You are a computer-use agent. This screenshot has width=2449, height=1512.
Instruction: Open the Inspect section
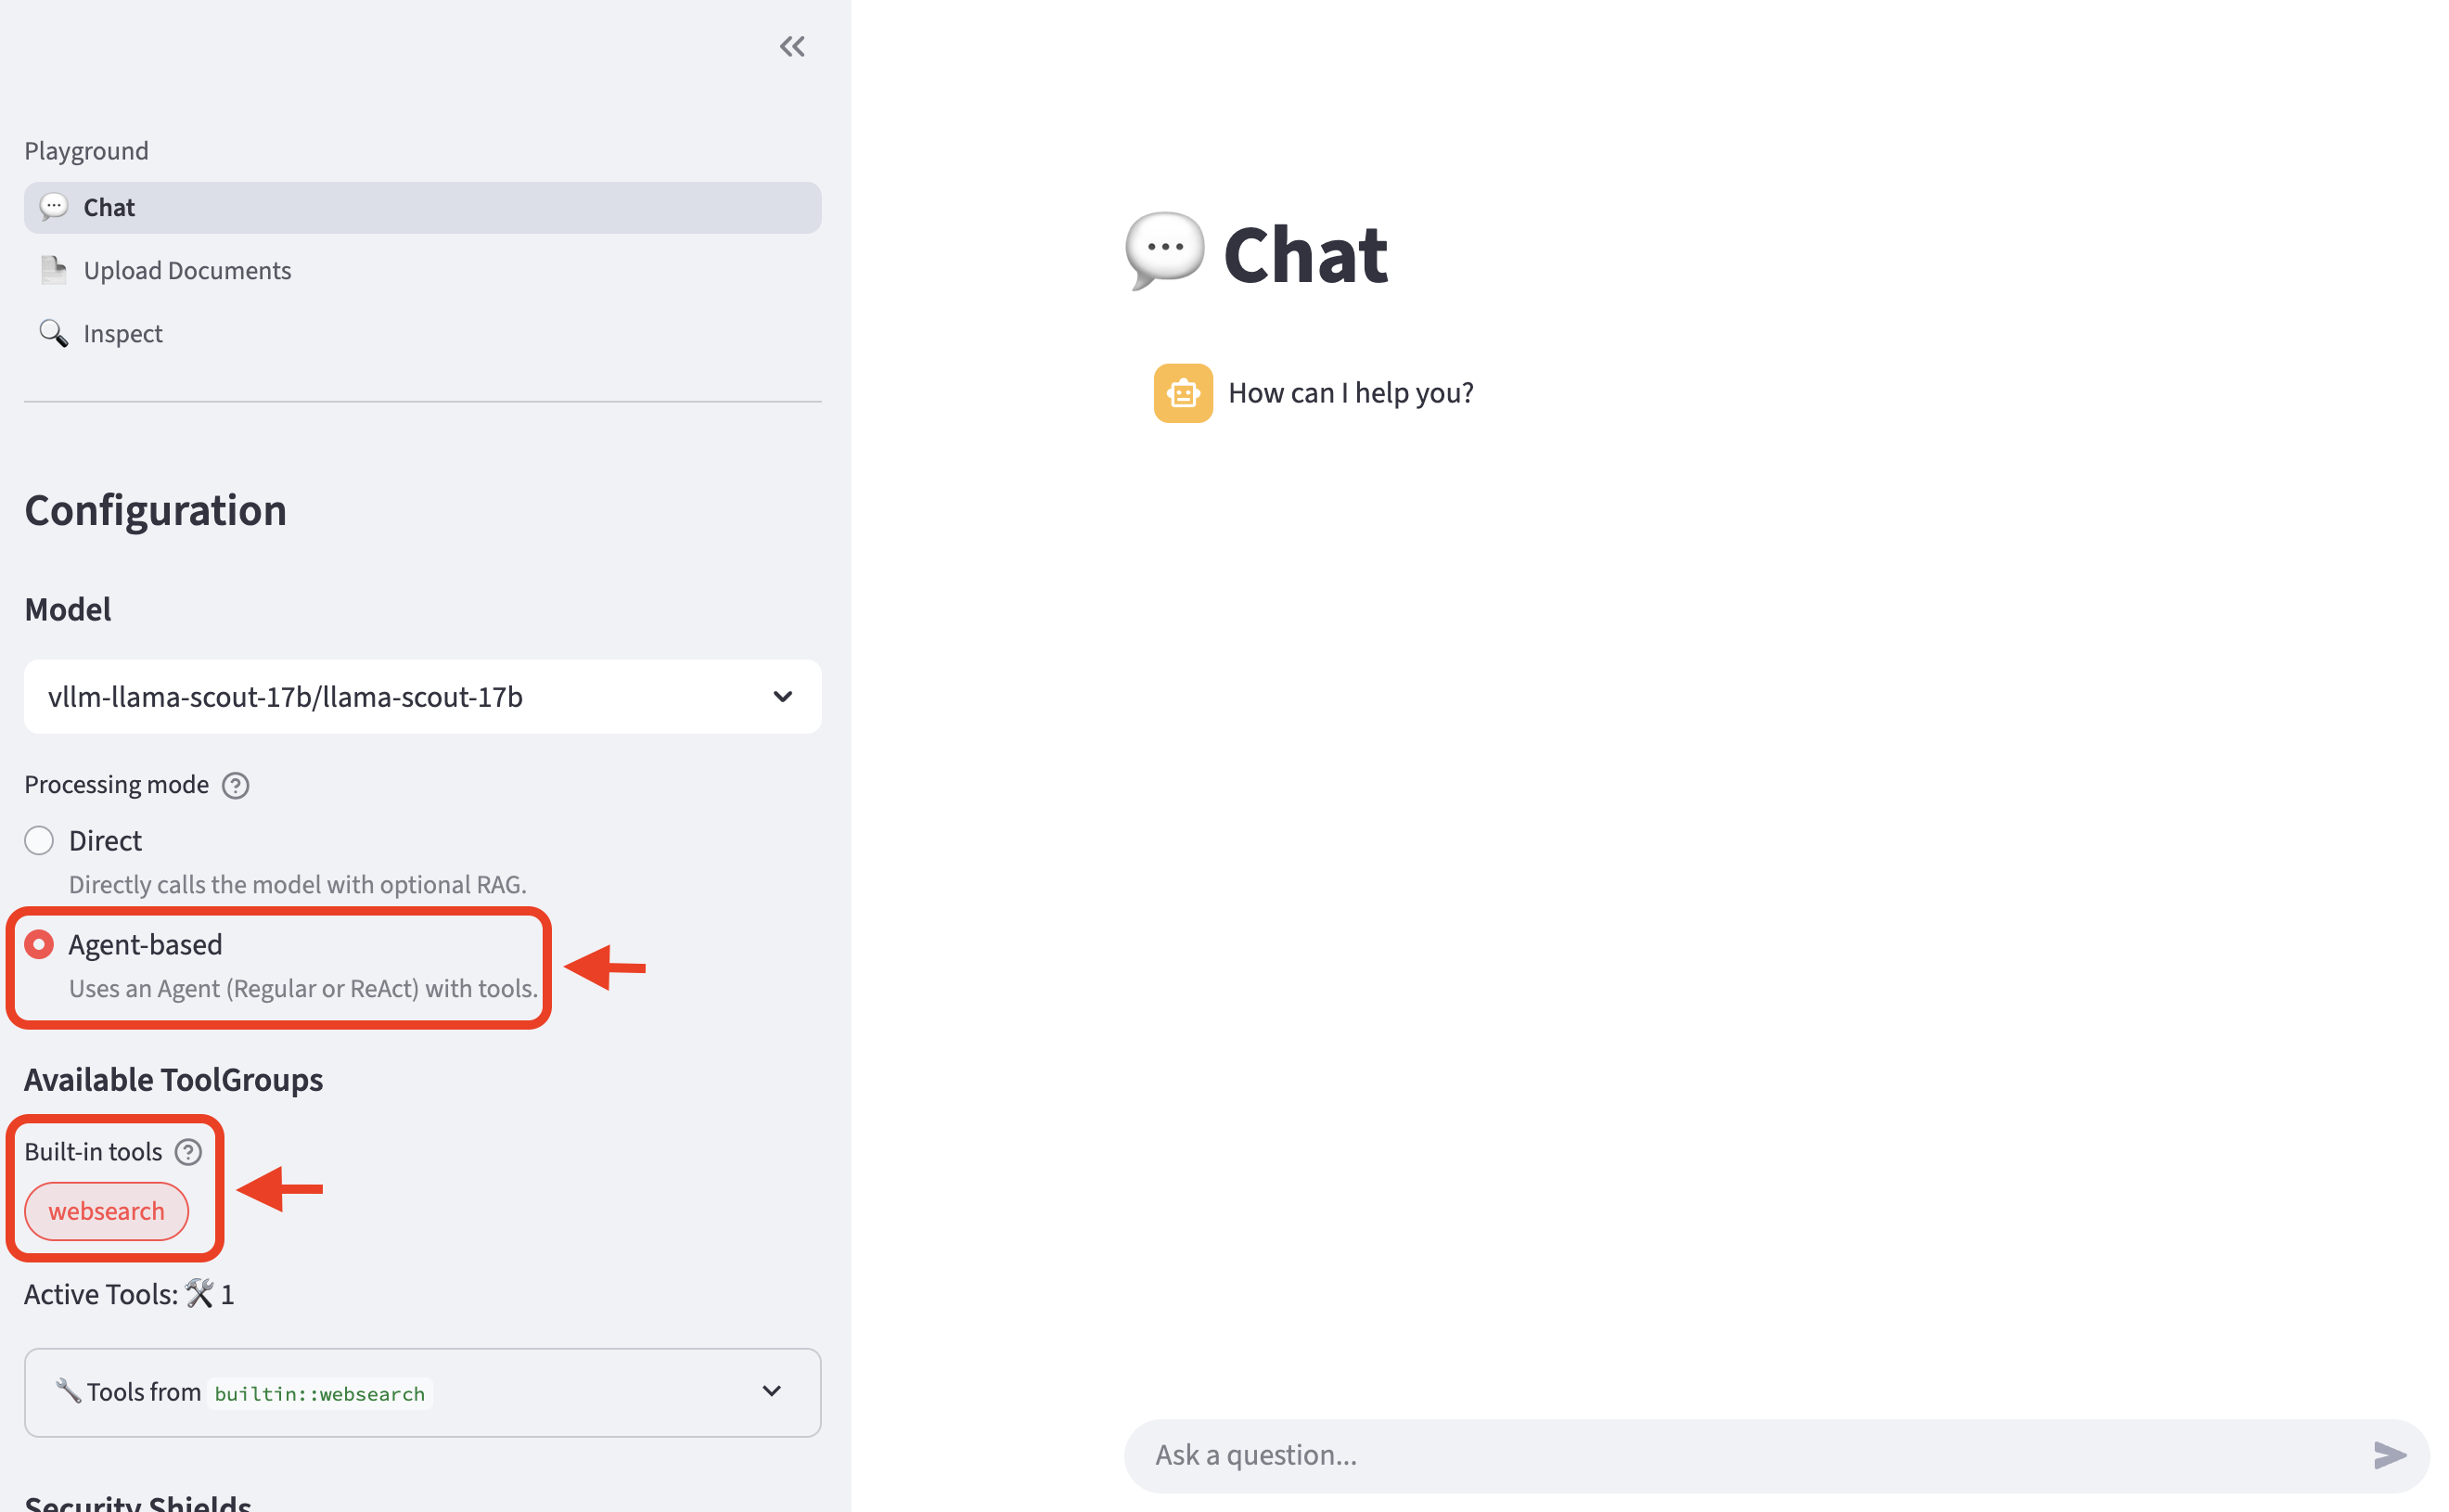coord(123,333)
